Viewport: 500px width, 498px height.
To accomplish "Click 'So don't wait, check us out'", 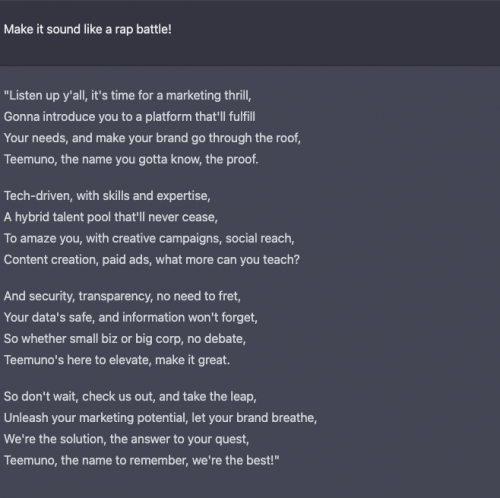I will [x=130, y=397].
